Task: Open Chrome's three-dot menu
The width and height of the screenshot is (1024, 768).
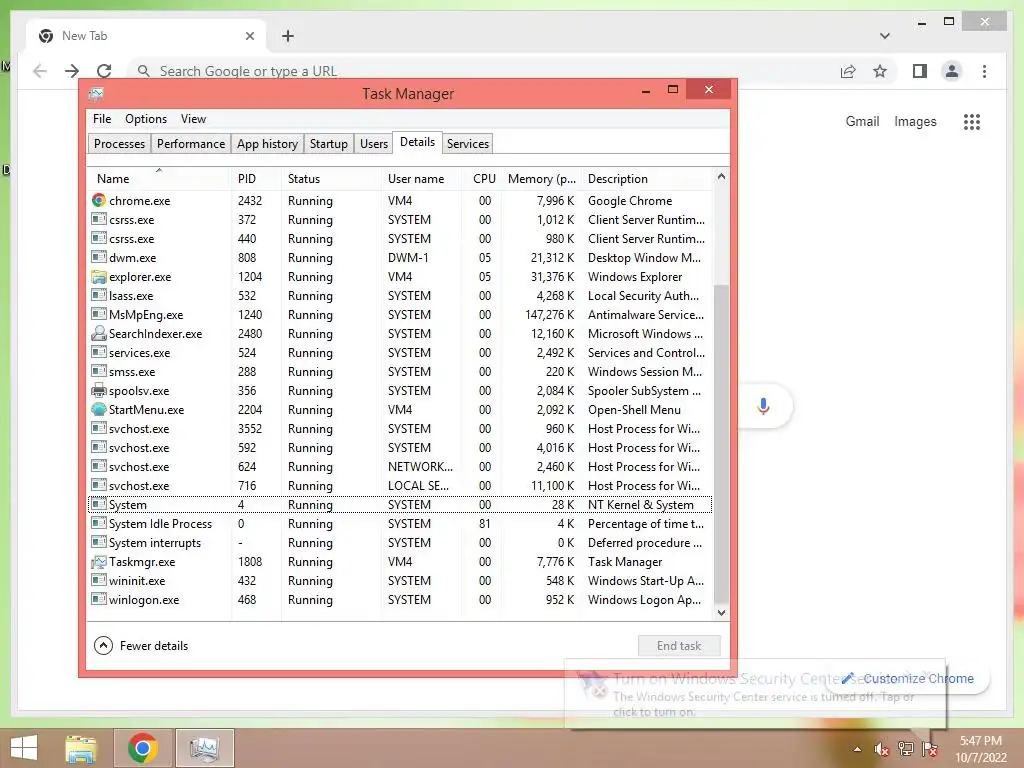Action: point(984,71)
